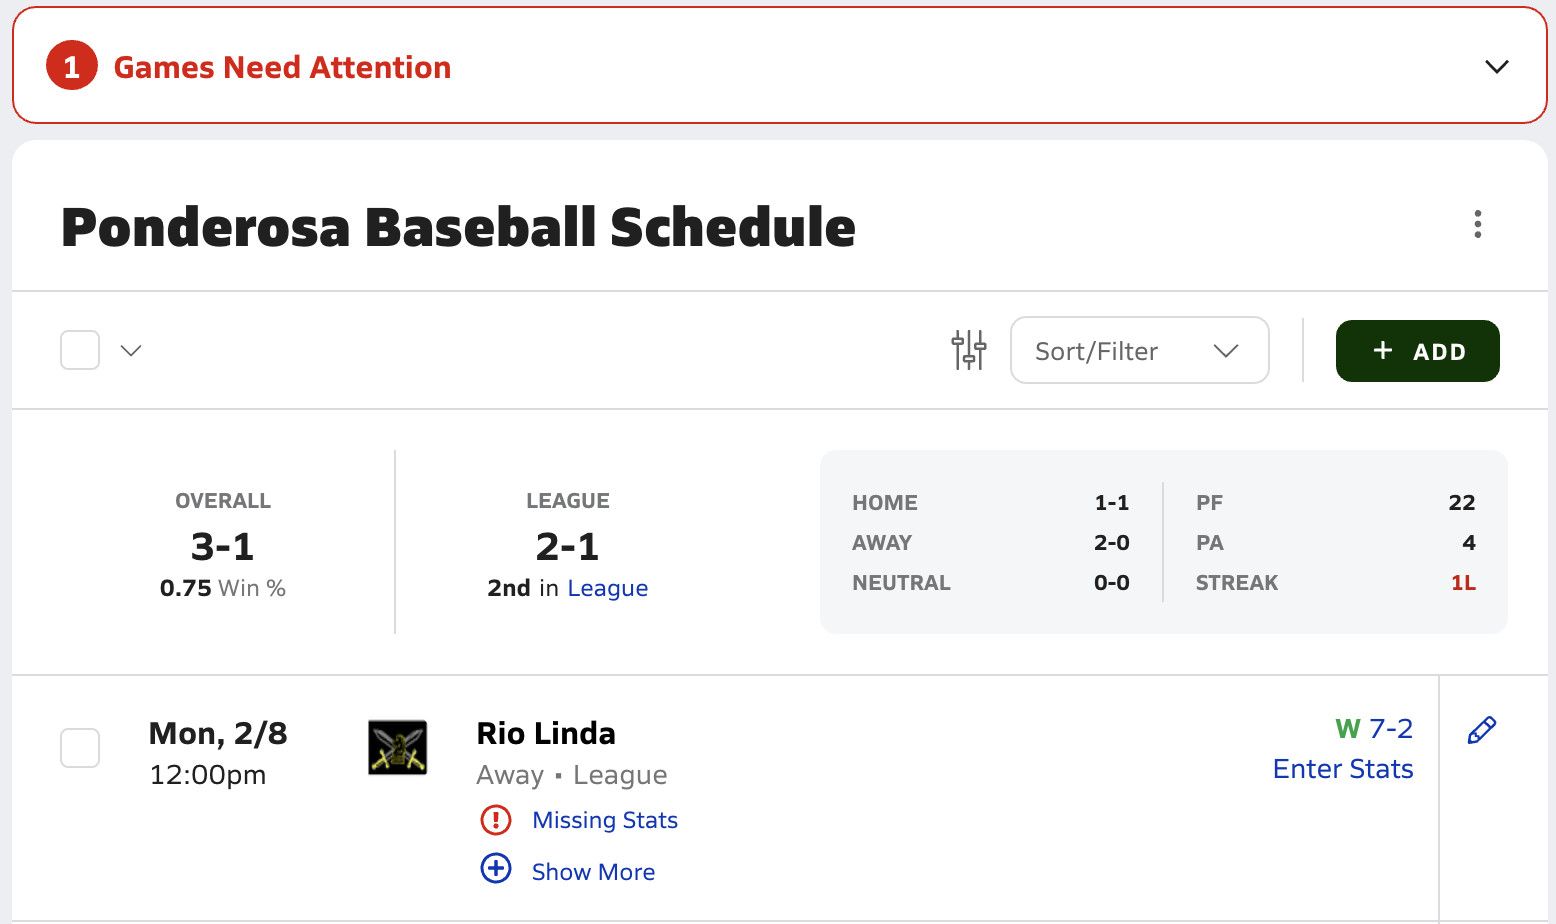This screenshot has height=924, width=1556.
Task: Click the Enter Stats link
Action: (x=1343, y=769)
